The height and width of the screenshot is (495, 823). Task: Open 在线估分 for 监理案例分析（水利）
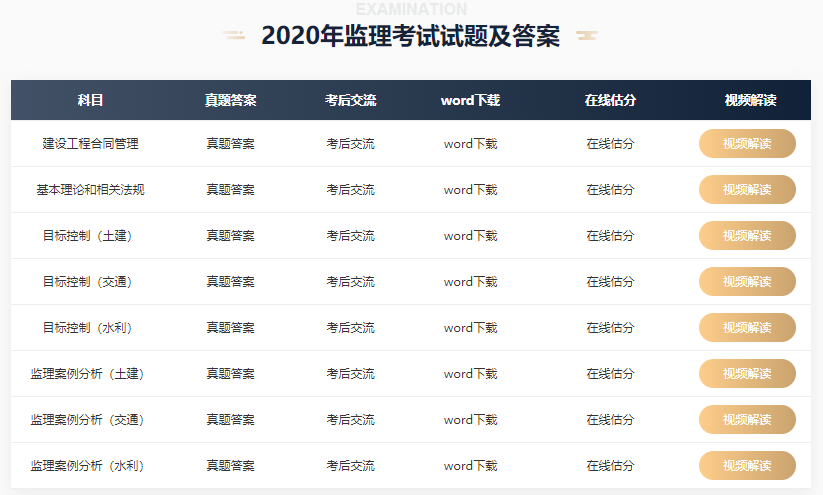[x=610, y=466]
